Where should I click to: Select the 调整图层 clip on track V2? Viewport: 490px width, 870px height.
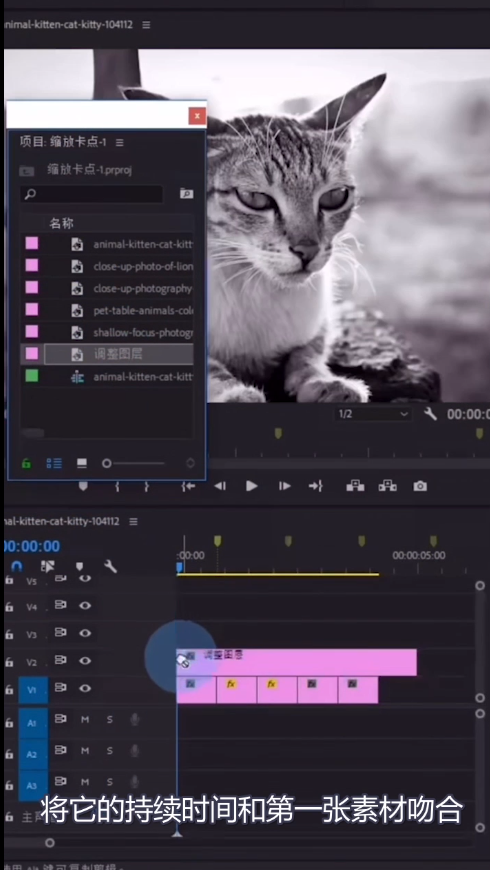pyautogui.click(x=297, y=662)
